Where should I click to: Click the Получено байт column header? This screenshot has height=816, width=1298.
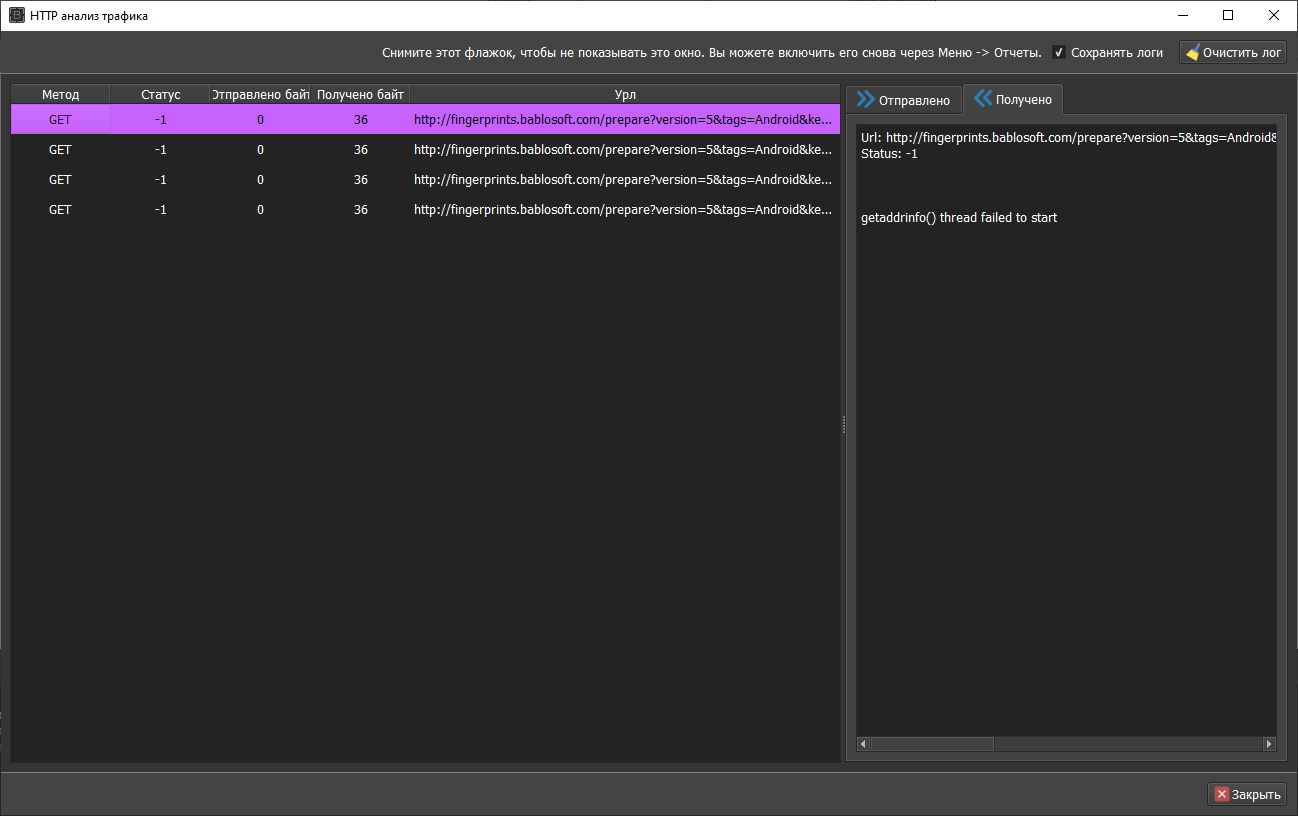coord(360,95)
